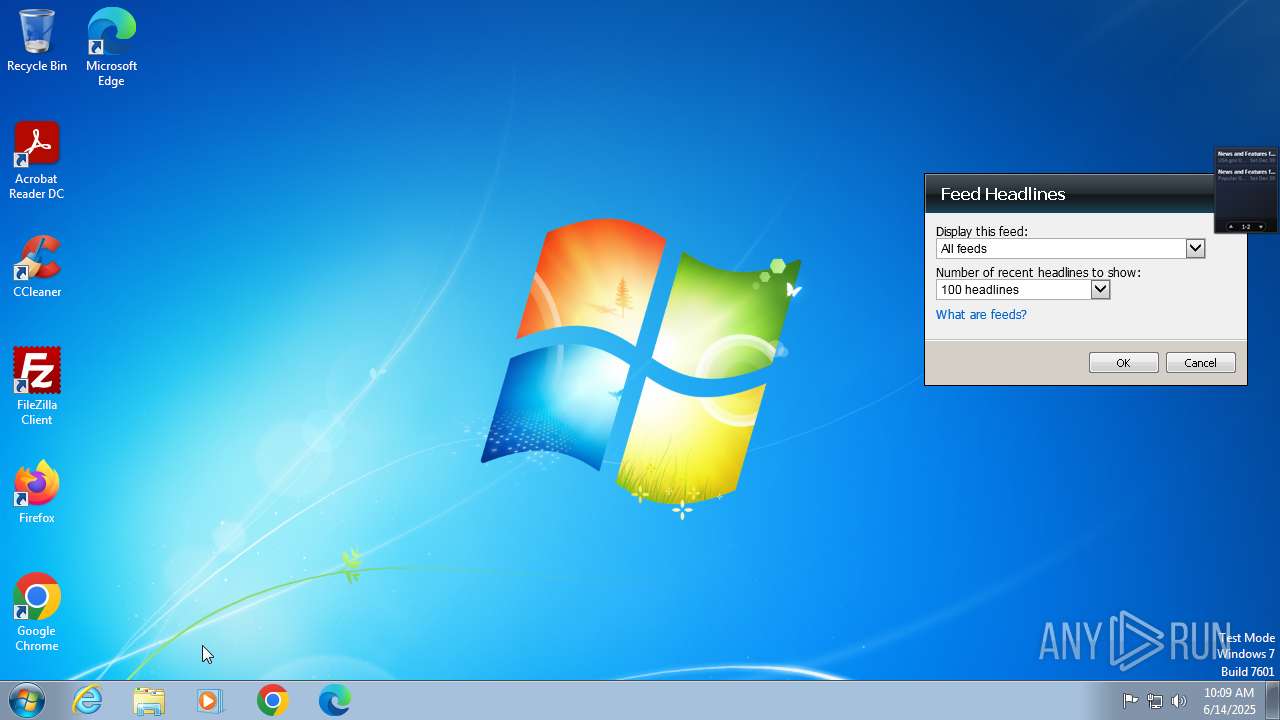This screenshot has height=720, width=1280.
Task: Cancel the Feed Headlines dialog
Action: tap(1200, 363)
